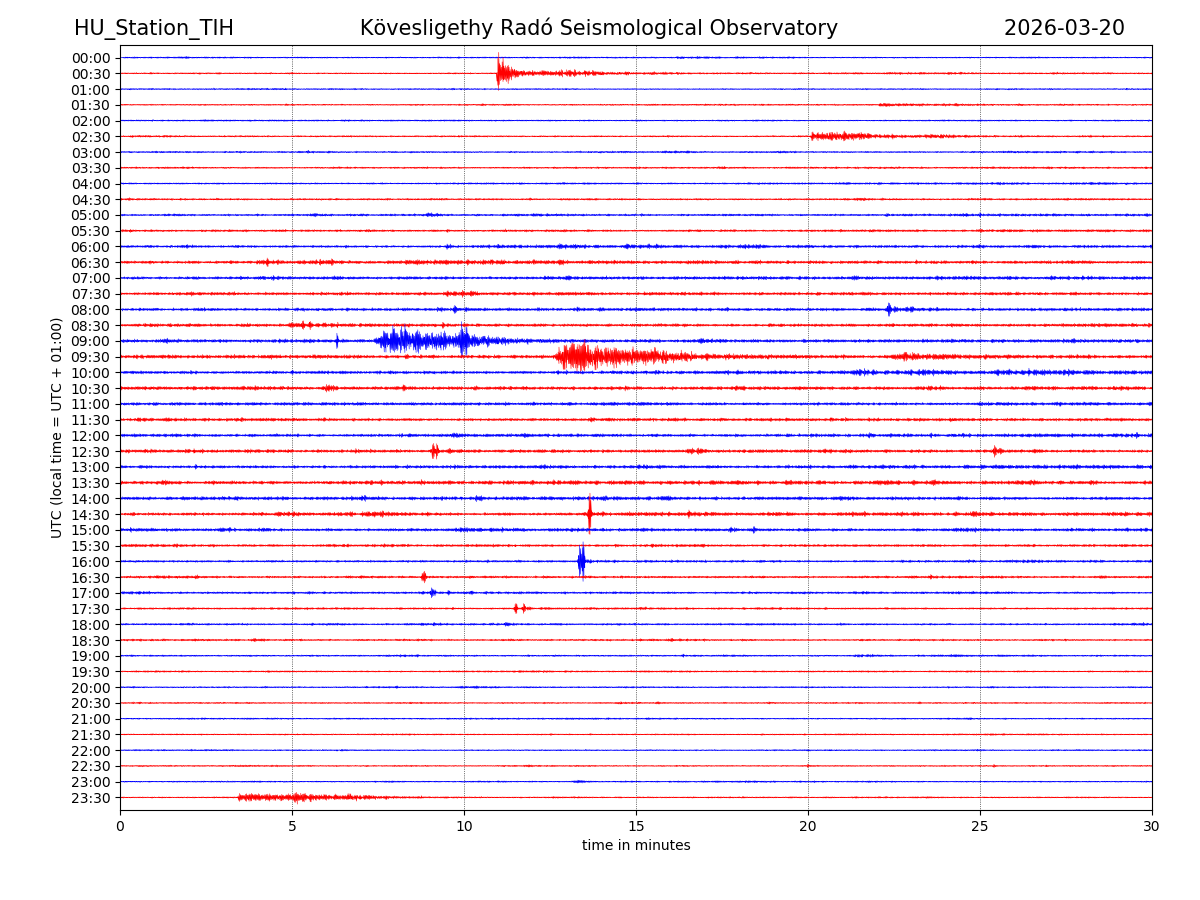Viewport: 1200px width, 900px height.
Task: Click the red event on the 02:30 trace
Action: [x=838, y=136]
